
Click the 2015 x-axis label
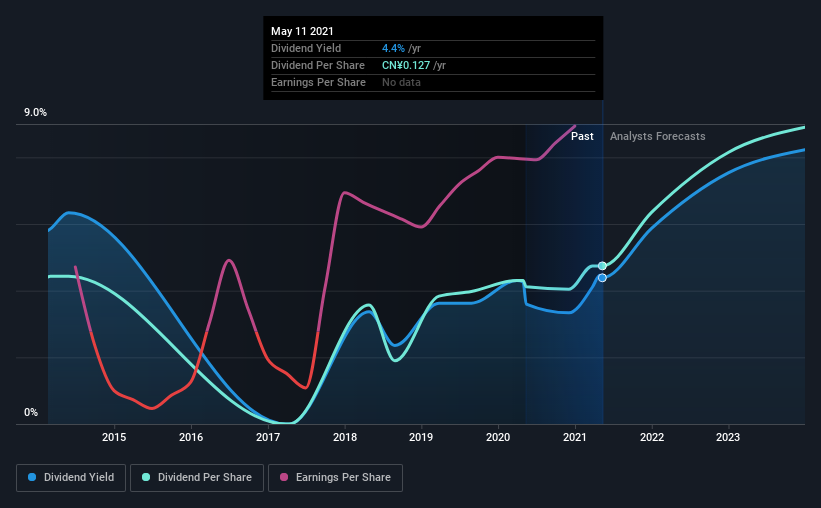(114, 437)
